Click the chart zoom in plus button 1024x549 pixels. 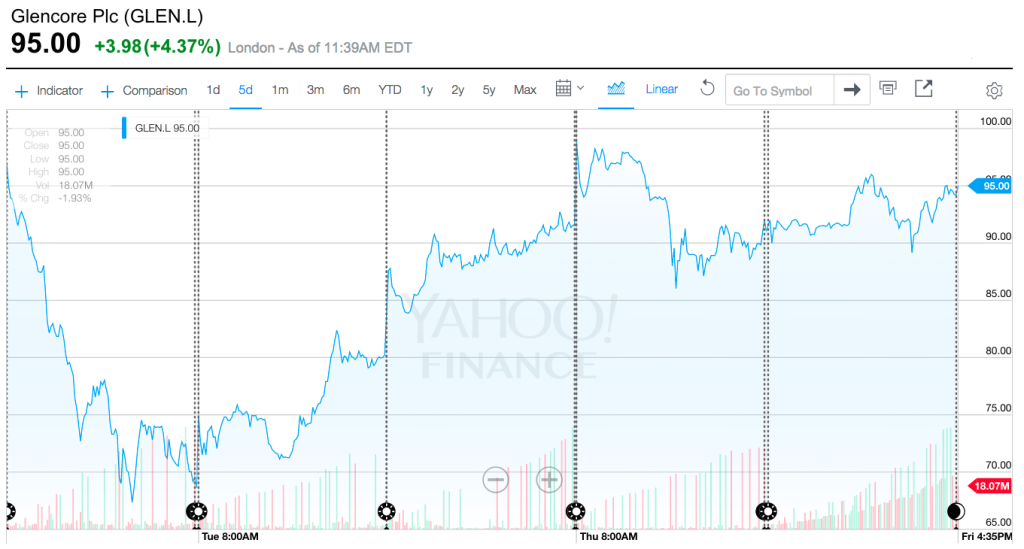coord(549,480)
